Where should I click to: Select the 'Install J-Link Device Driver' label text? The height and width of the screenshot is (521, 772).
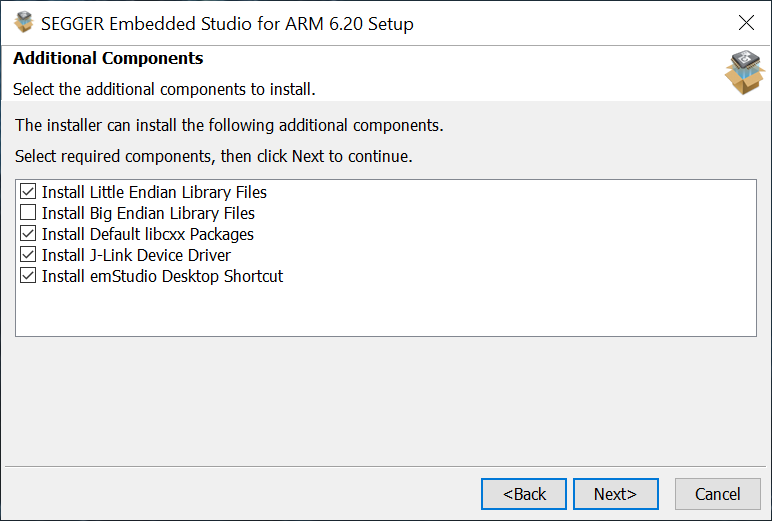coord(136,255)
